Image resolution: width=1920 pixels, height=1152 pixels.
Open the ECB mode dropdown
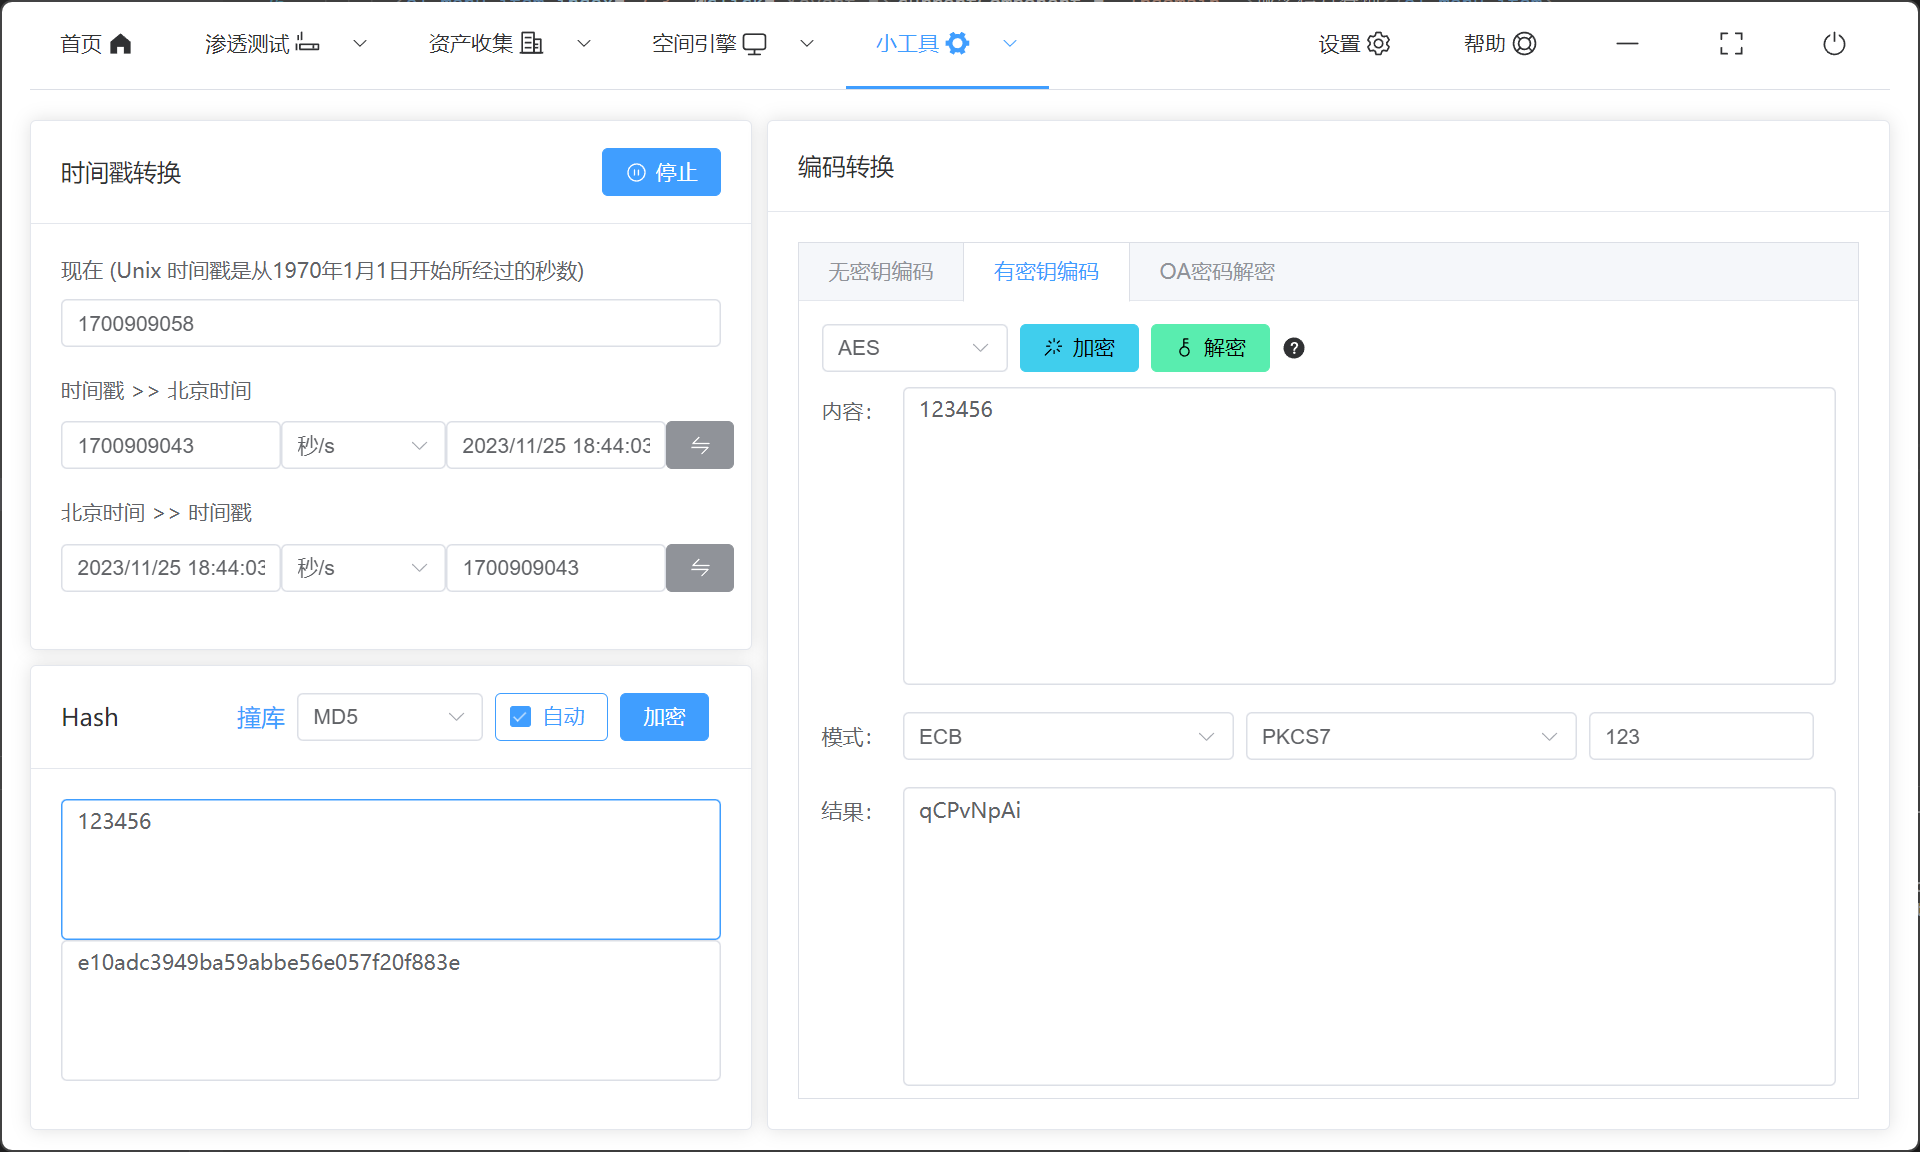[x=1067, y=737]
